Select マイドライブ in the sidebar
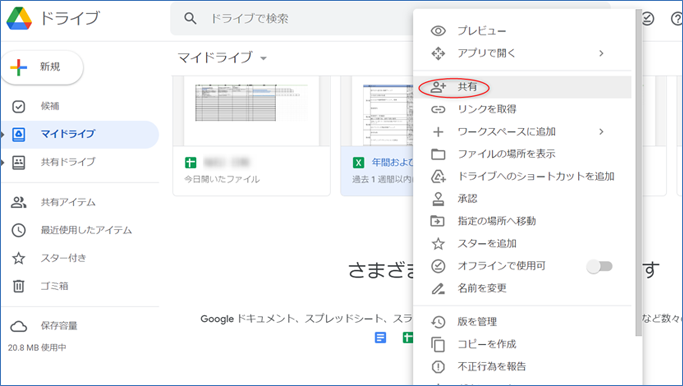The image size is (683, 386). [80, 134]
